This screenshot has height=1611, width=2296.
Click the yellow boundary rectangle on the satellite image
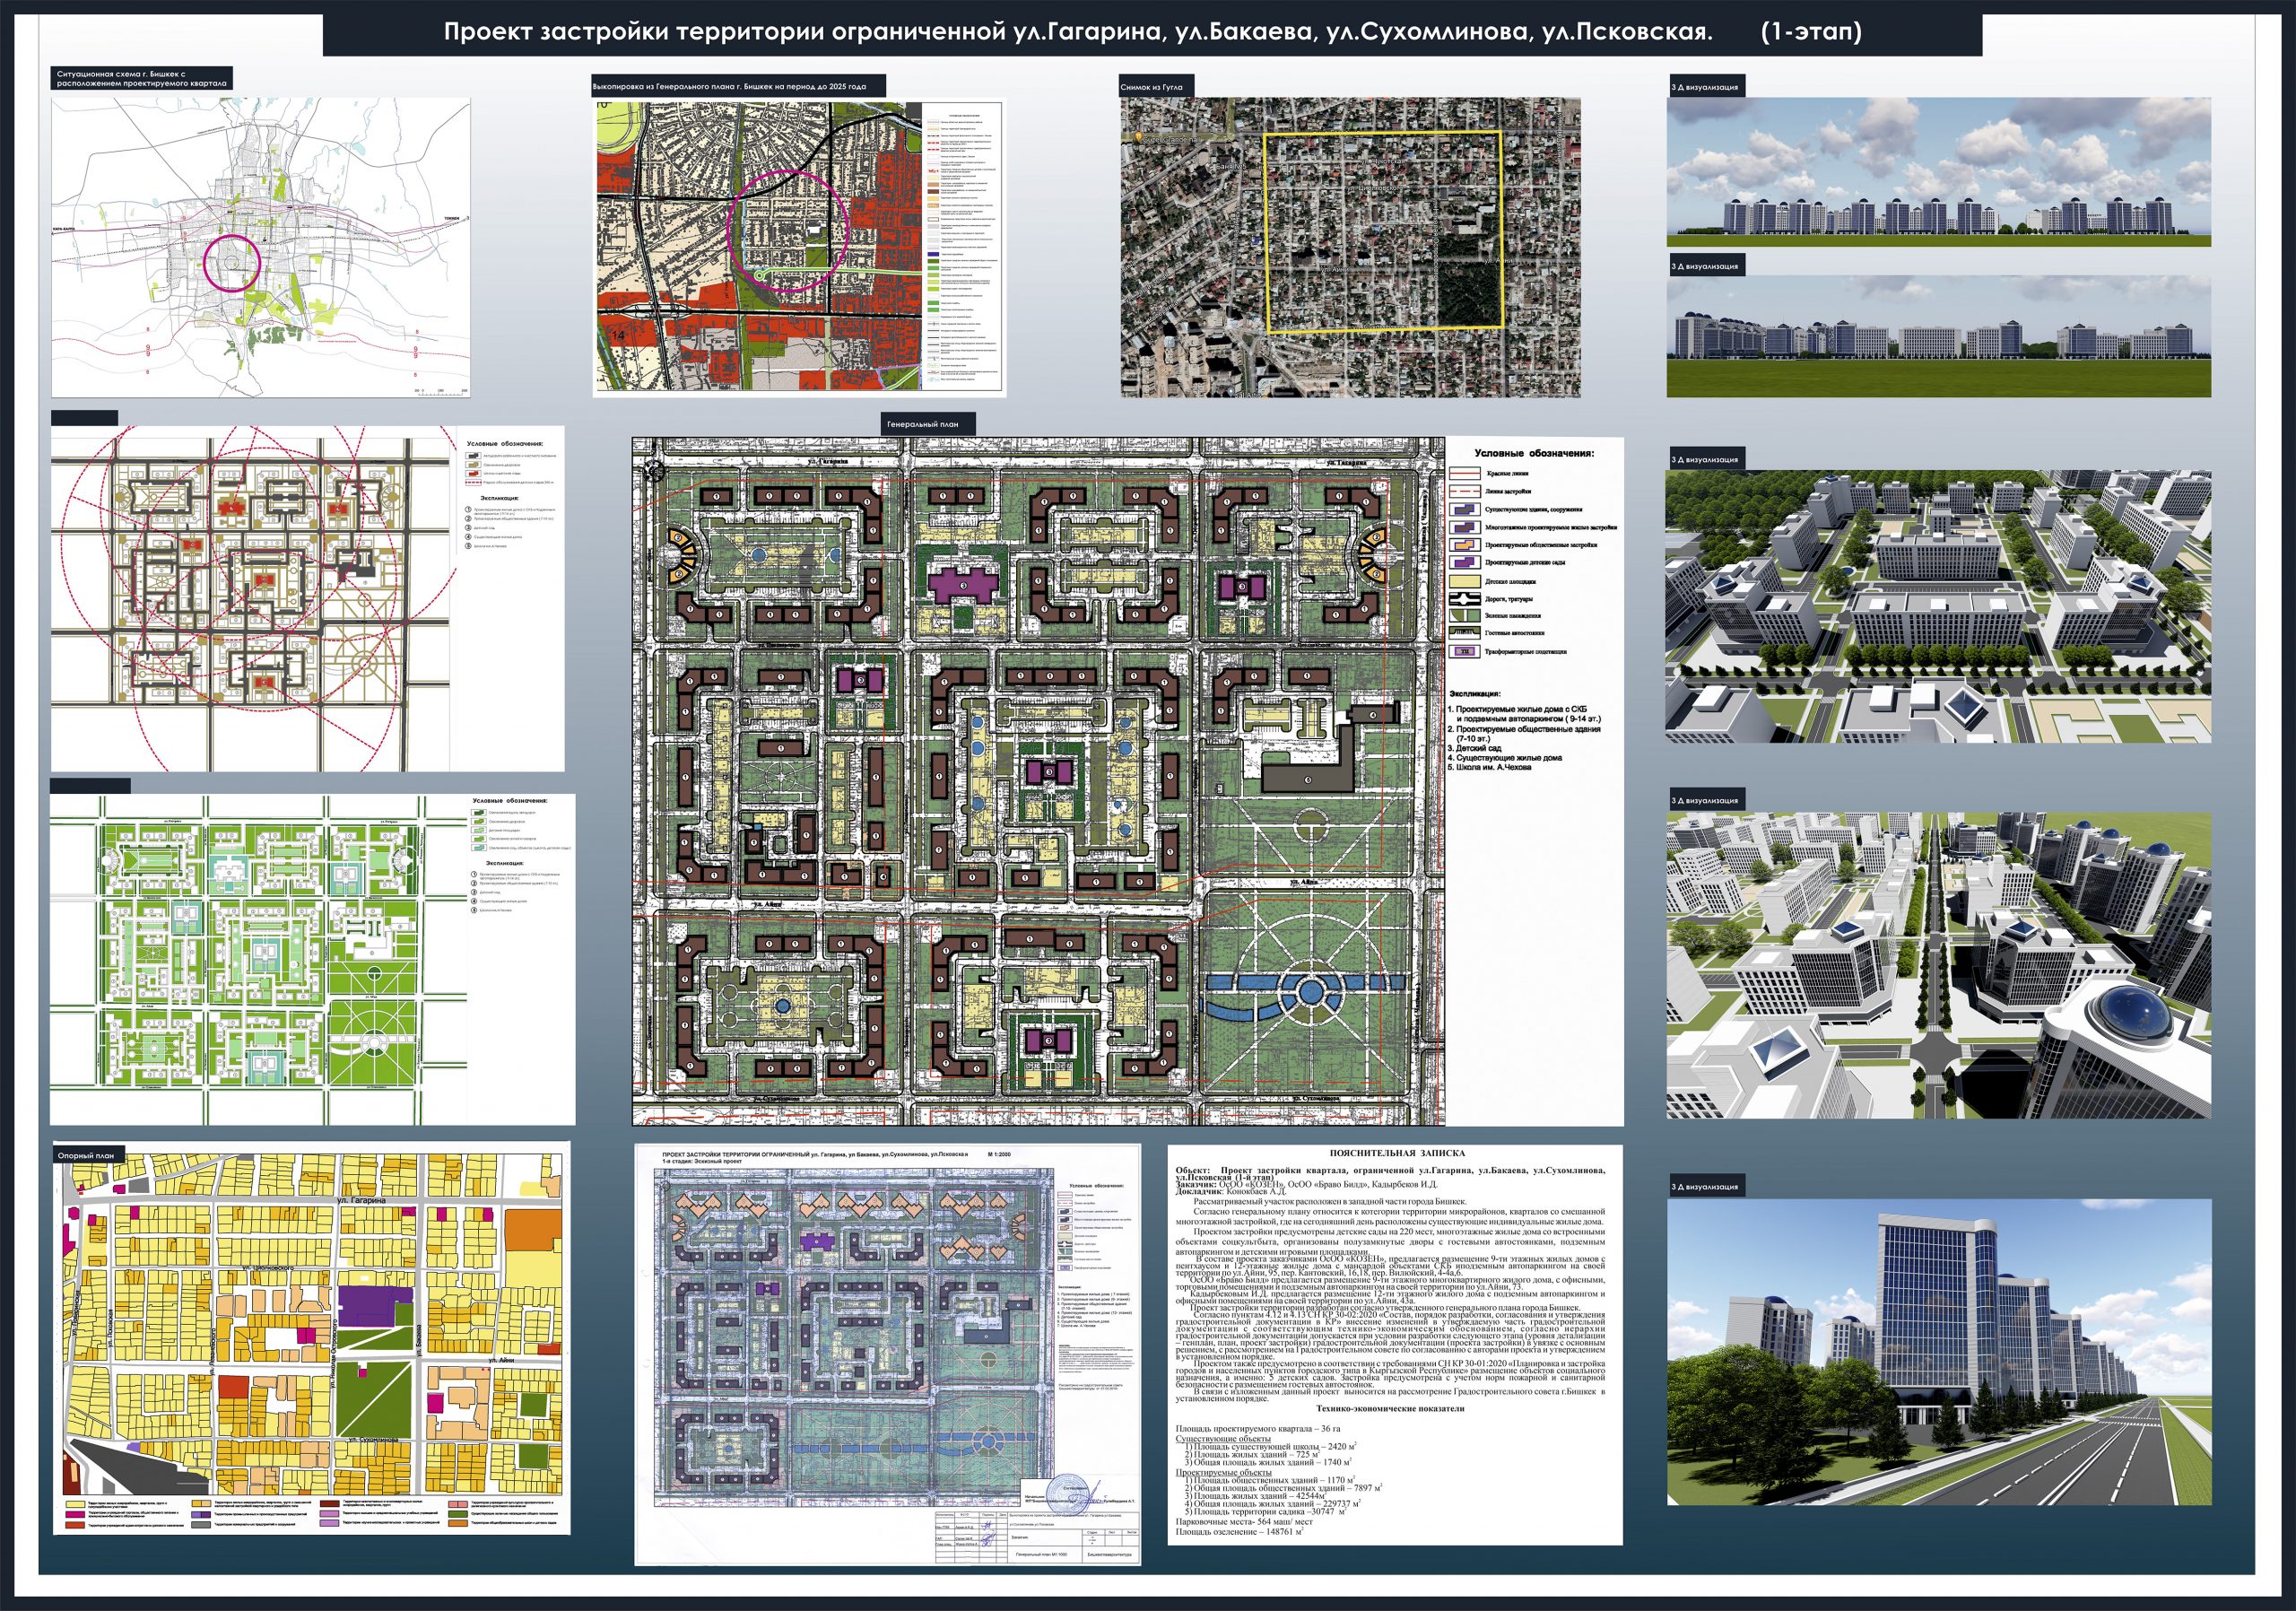[1384, 231]
